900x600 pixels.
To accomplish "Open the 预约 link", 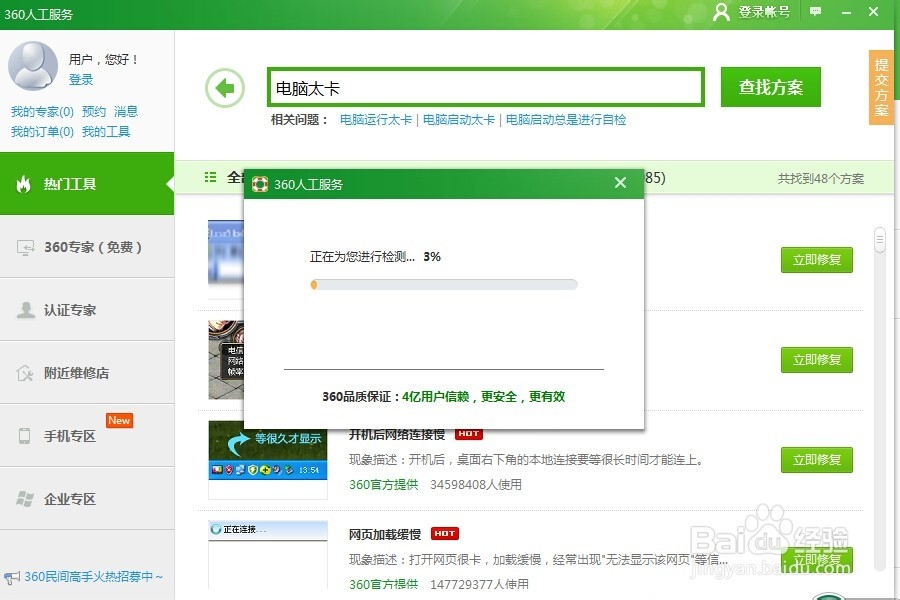I will (94, 111).
